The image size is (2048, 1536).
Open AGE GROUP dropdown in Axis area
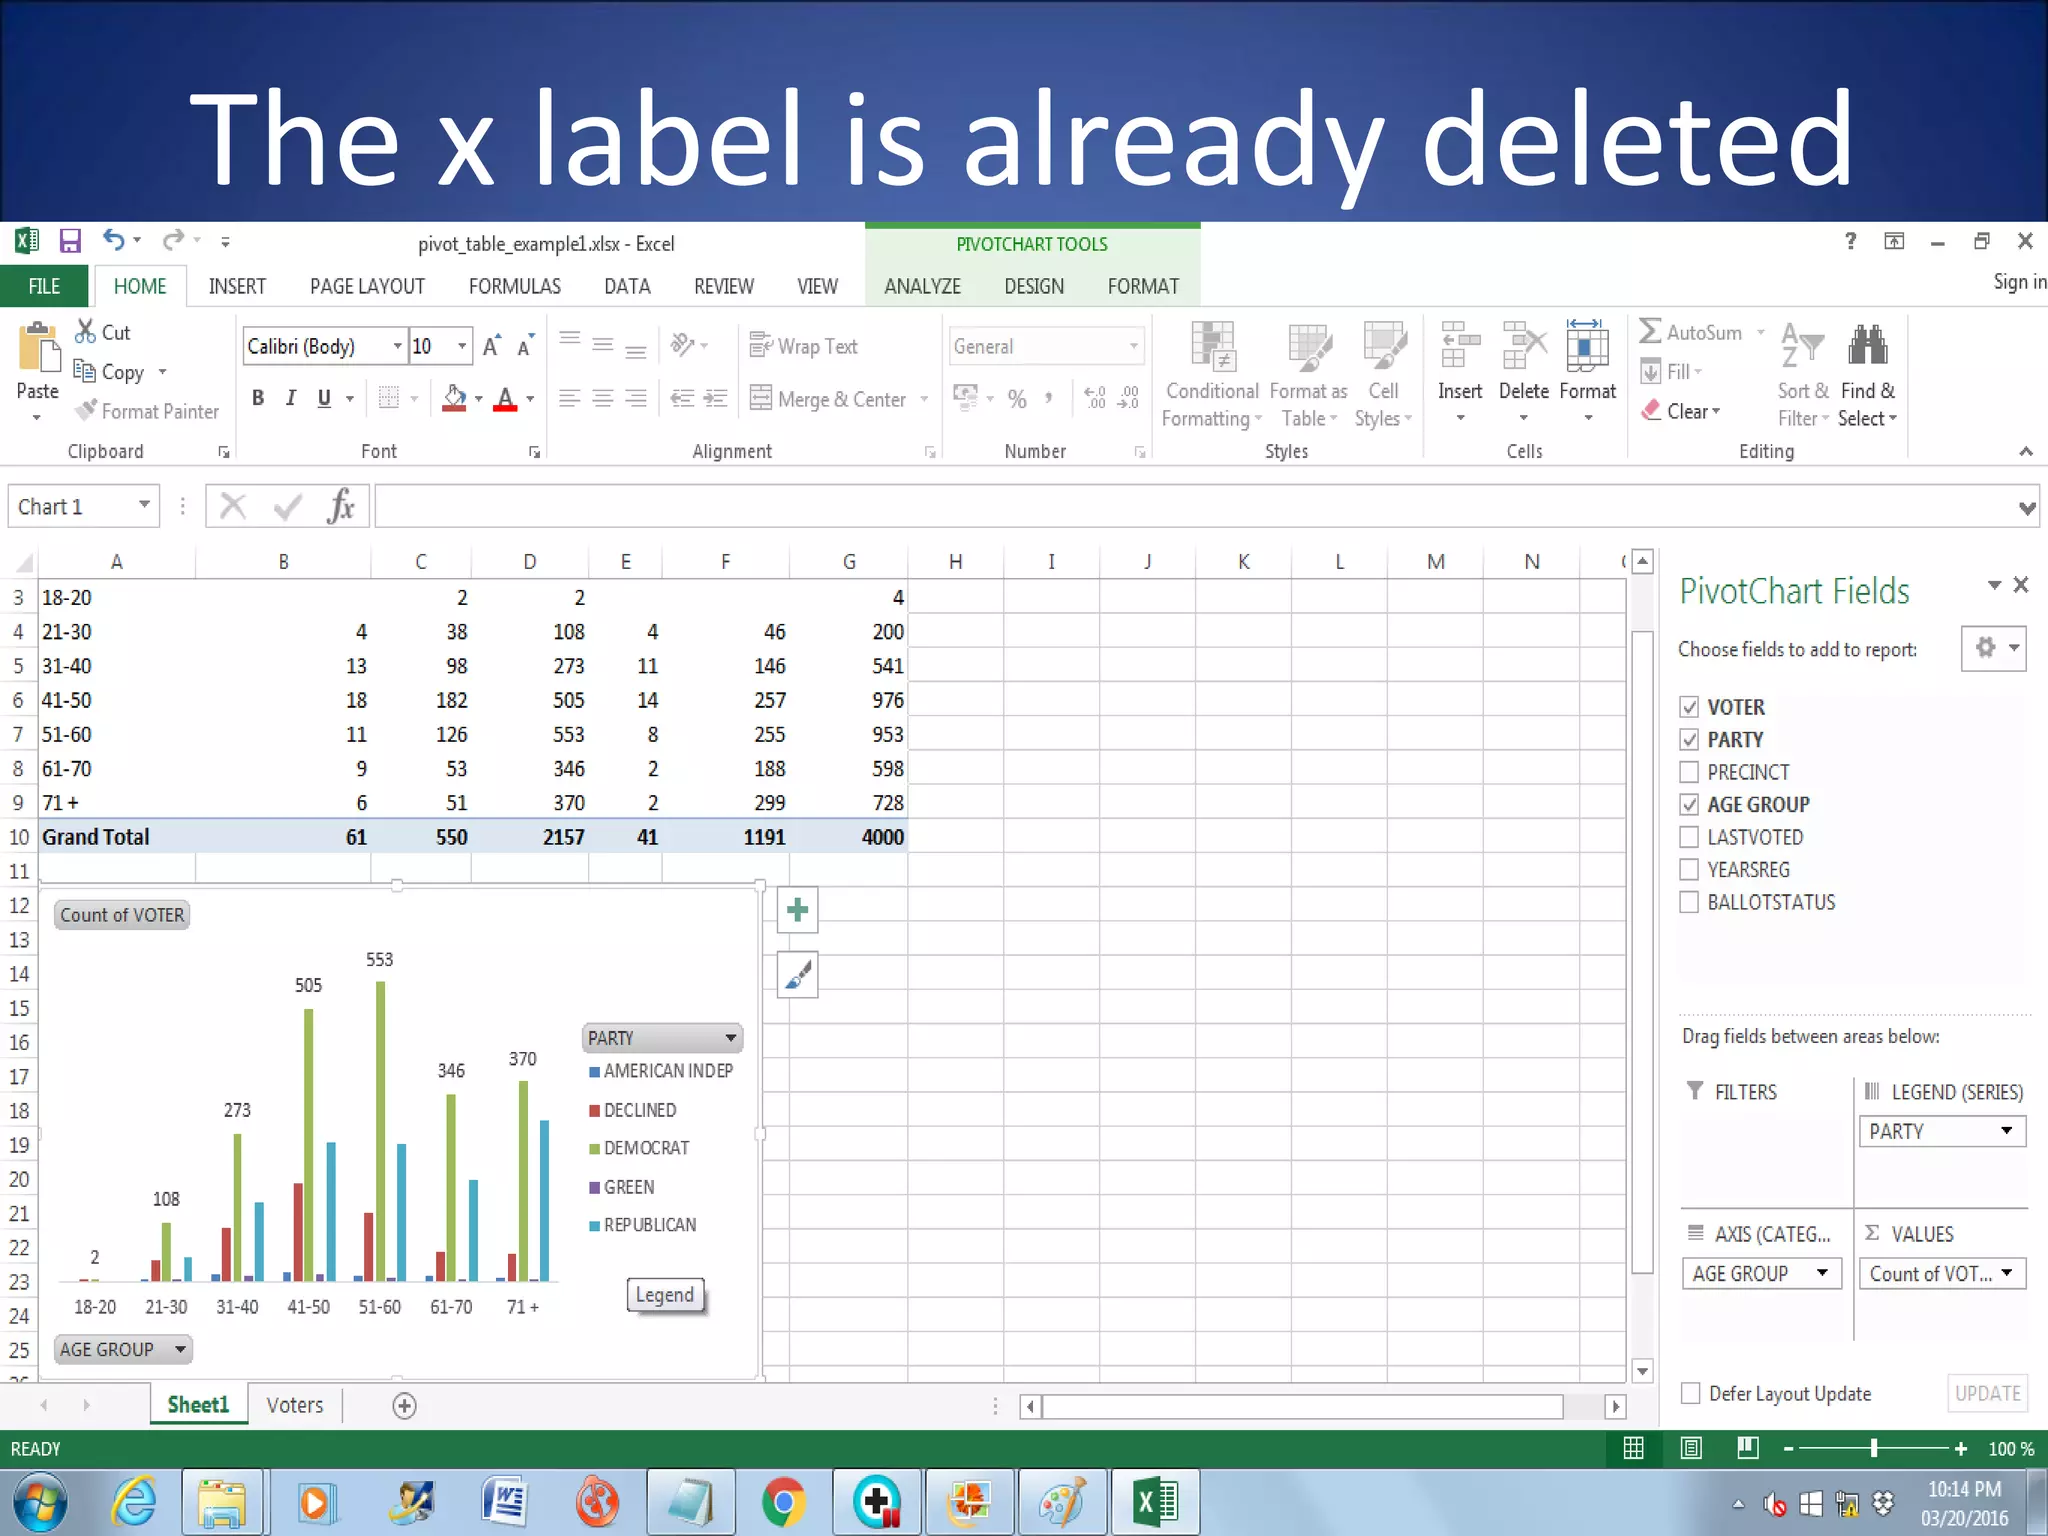(x=1822, y=1273)
